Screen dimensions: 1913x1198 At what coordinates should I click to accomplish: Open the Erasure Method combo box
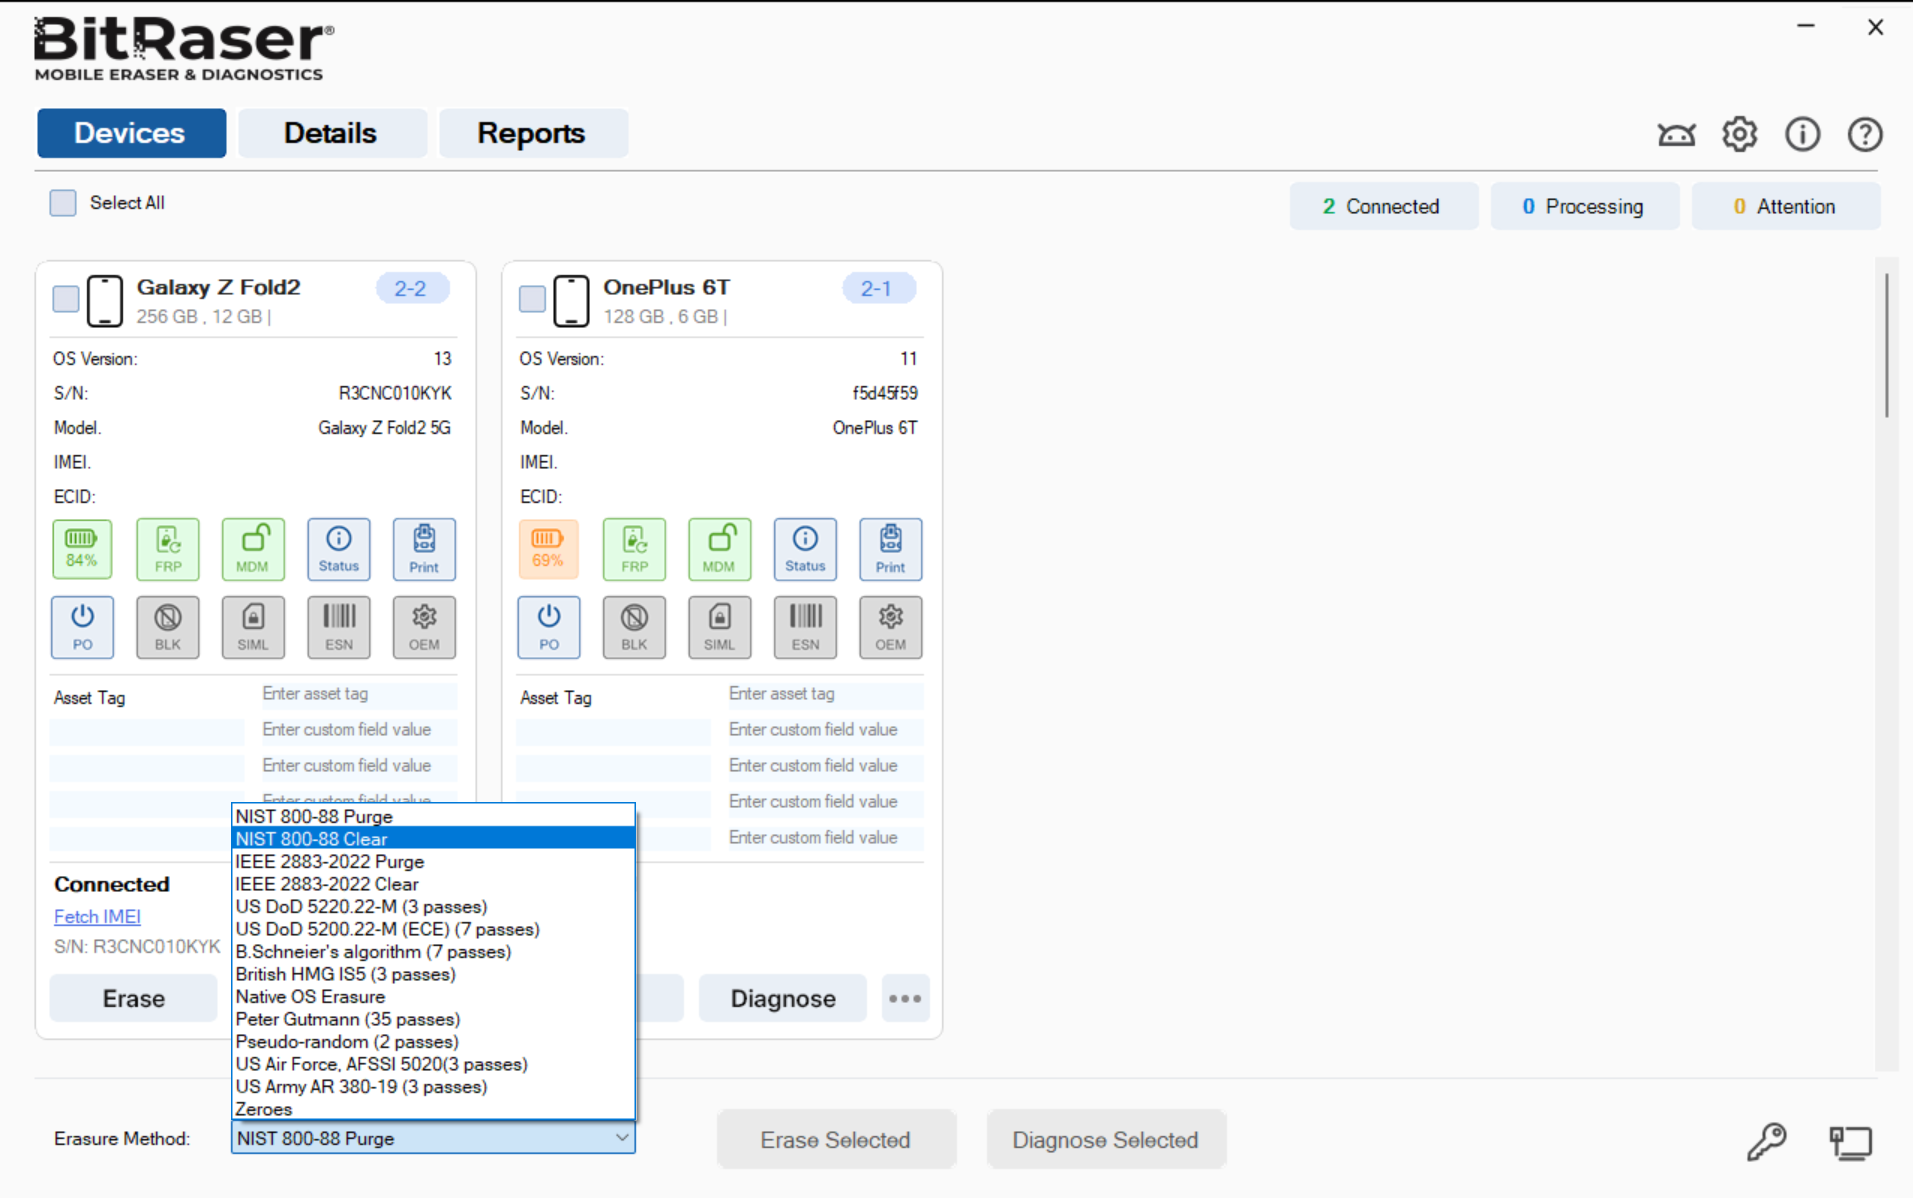click(433, 1138)
